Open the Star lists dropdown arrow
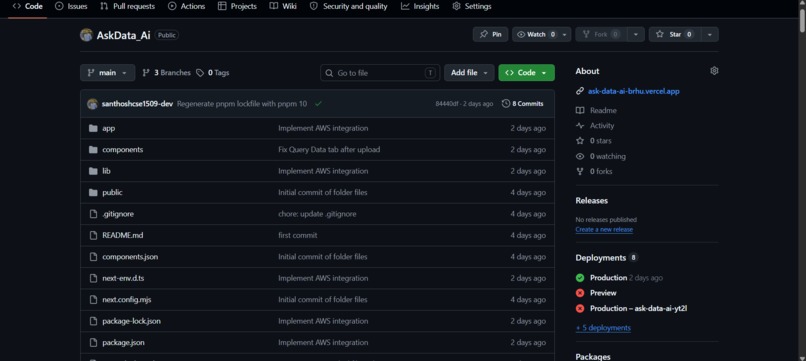The width and height of the screenshot is (806, 361). pos(710,34)
